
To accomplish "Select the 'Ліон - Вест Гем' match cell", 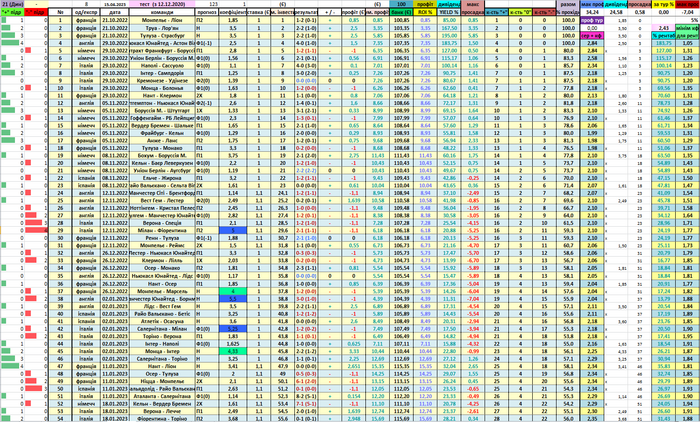I will (162, 306).
